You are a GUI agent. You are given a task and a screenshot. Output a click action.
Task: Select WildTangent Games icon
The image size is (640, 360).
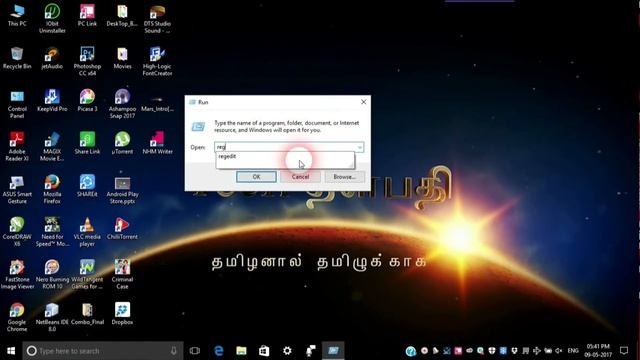click(87, 275)
